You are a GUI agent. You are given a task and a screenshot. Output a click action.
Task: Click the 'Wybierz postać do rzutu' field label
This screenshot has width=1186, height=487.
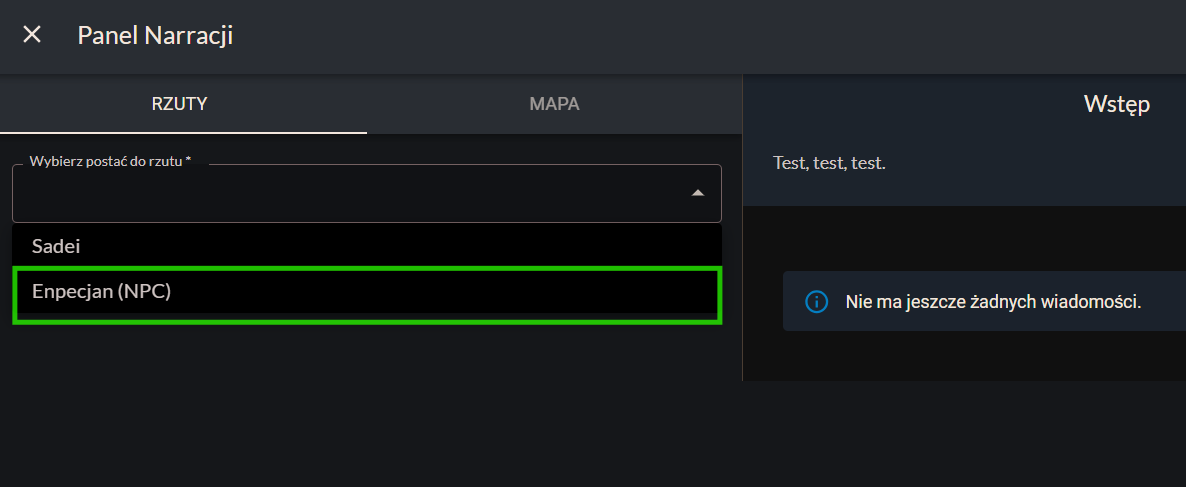pyautogui.click(x=105, y=161)
